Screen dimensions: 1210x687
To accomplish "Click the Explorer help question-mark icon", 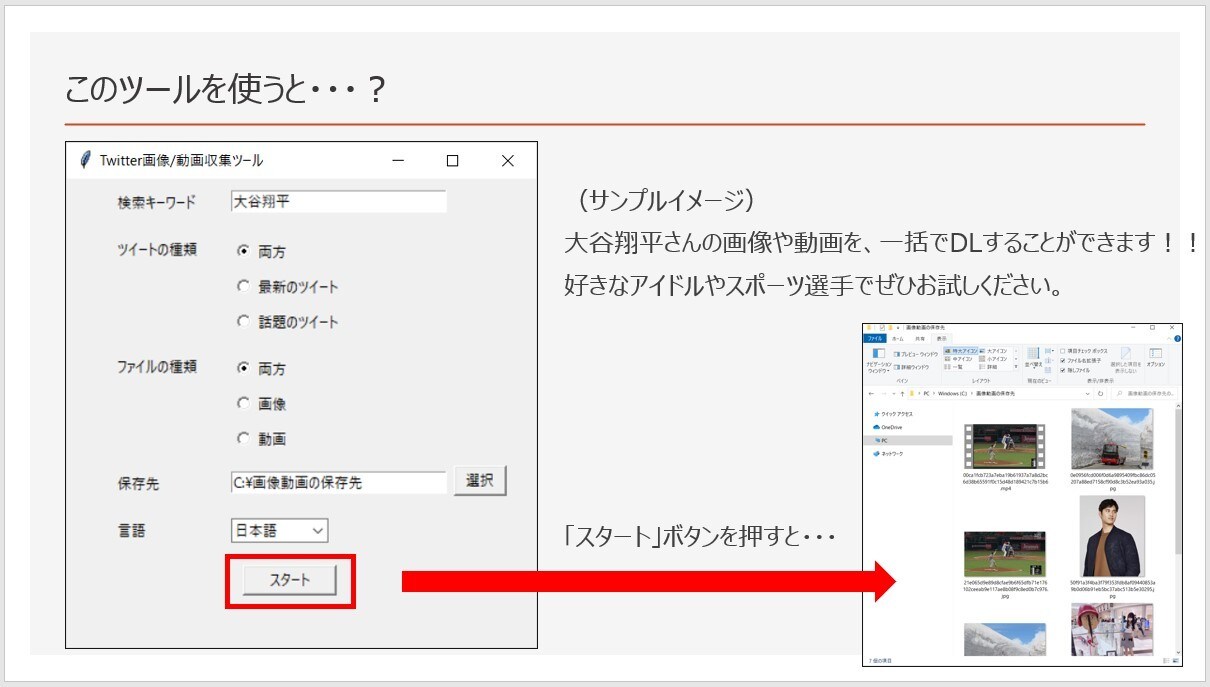I will [x=1177, y=339].
